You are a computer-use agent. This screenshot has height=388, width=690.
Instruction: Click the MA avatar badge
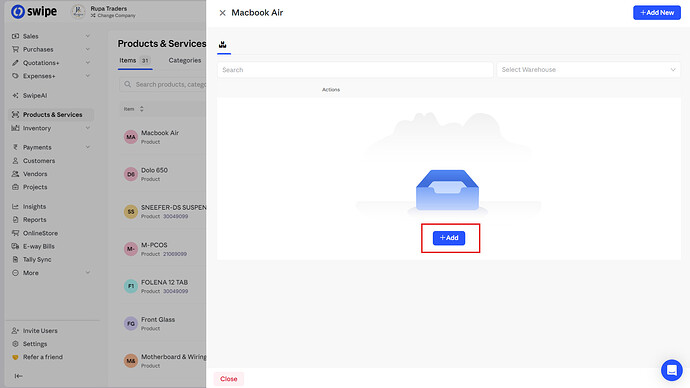(131, 137)
